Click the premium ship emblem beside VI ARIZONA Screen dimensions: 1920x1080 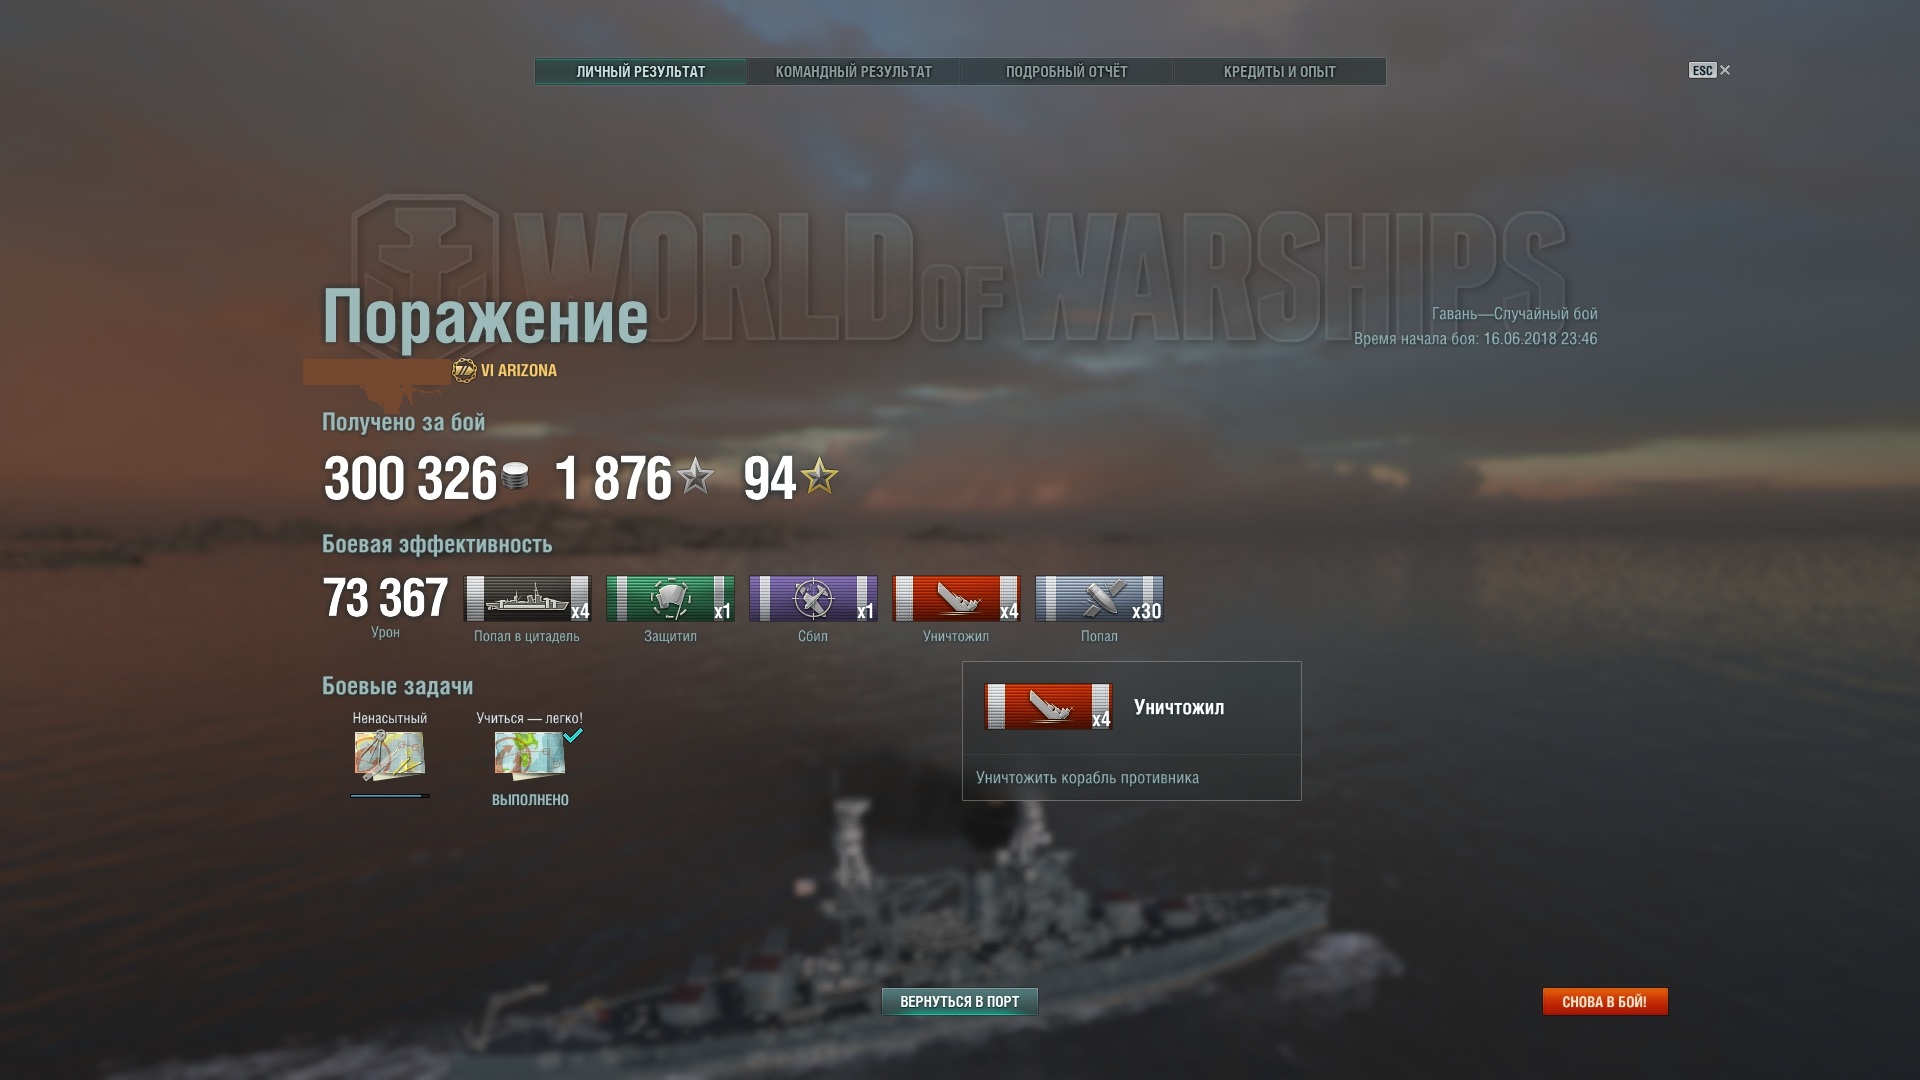pos(464,371)
